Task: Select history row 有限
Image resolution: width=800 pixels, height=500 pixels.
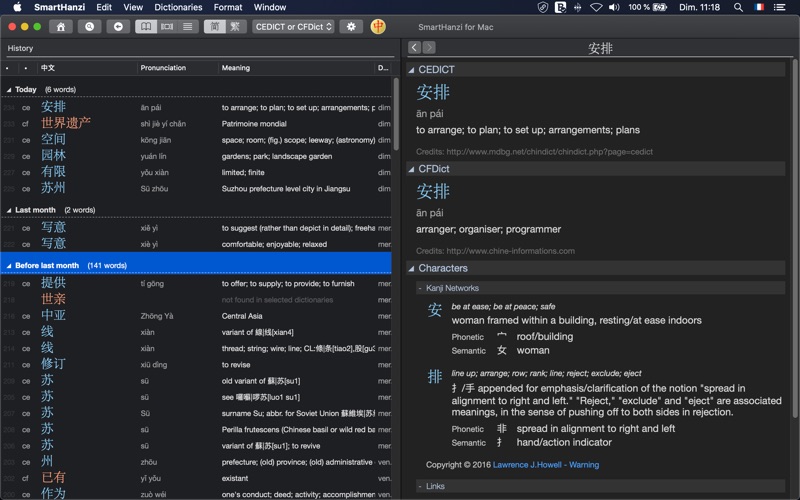Action: click(196, 172)
